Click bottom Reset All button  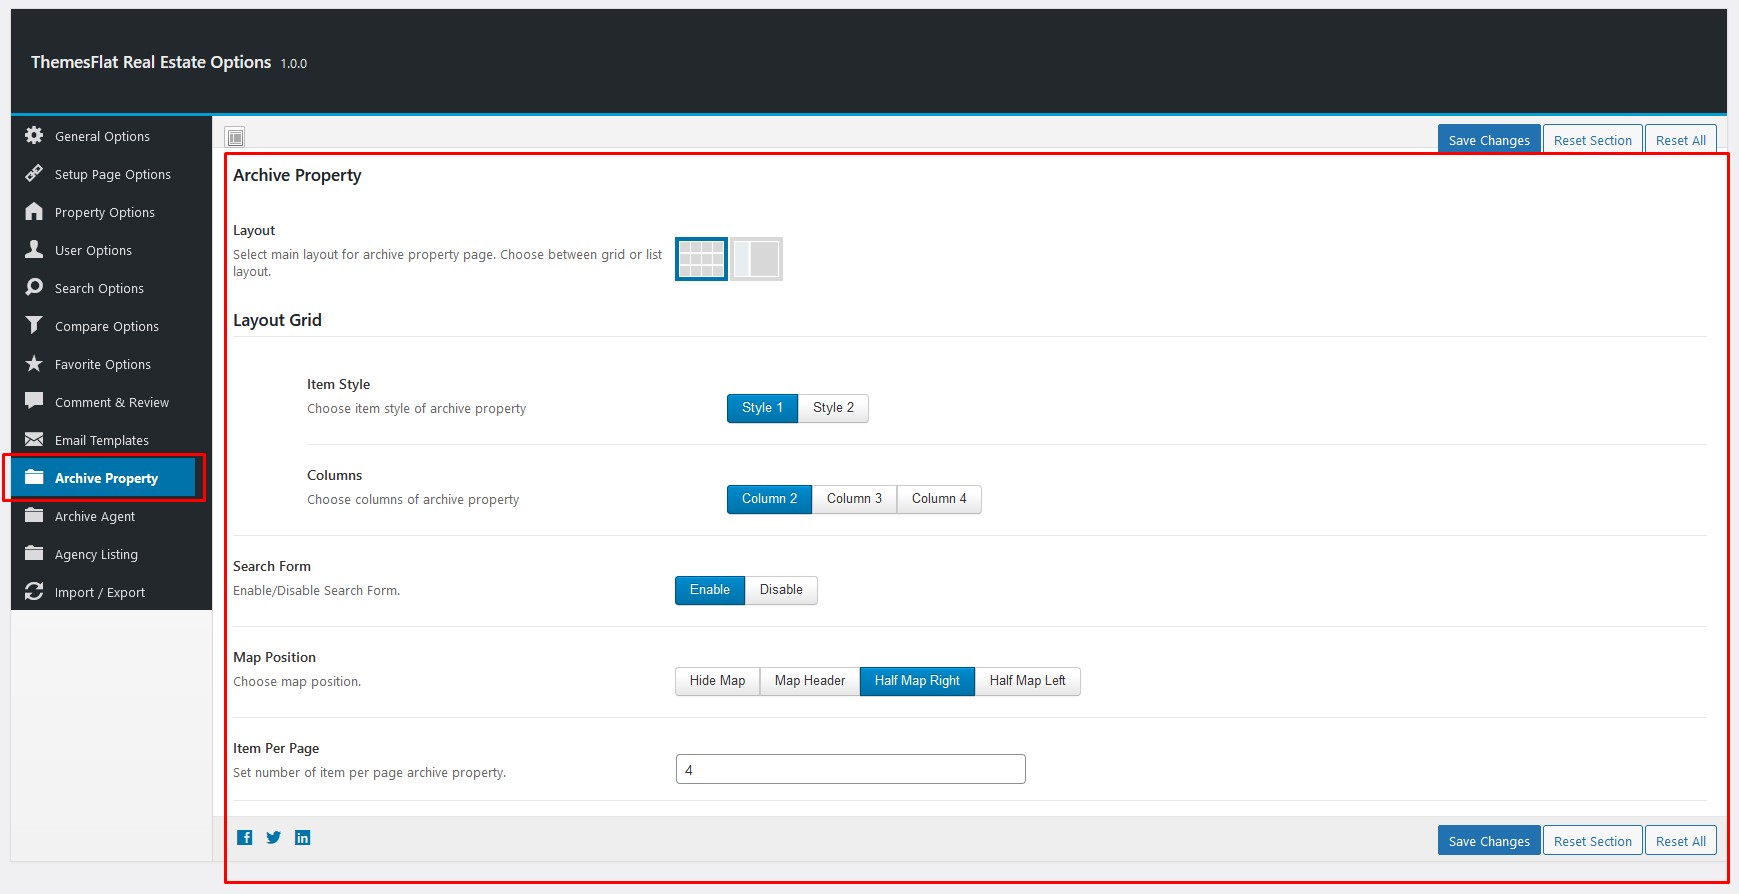pyautogui.click(x=1681, y=841)
